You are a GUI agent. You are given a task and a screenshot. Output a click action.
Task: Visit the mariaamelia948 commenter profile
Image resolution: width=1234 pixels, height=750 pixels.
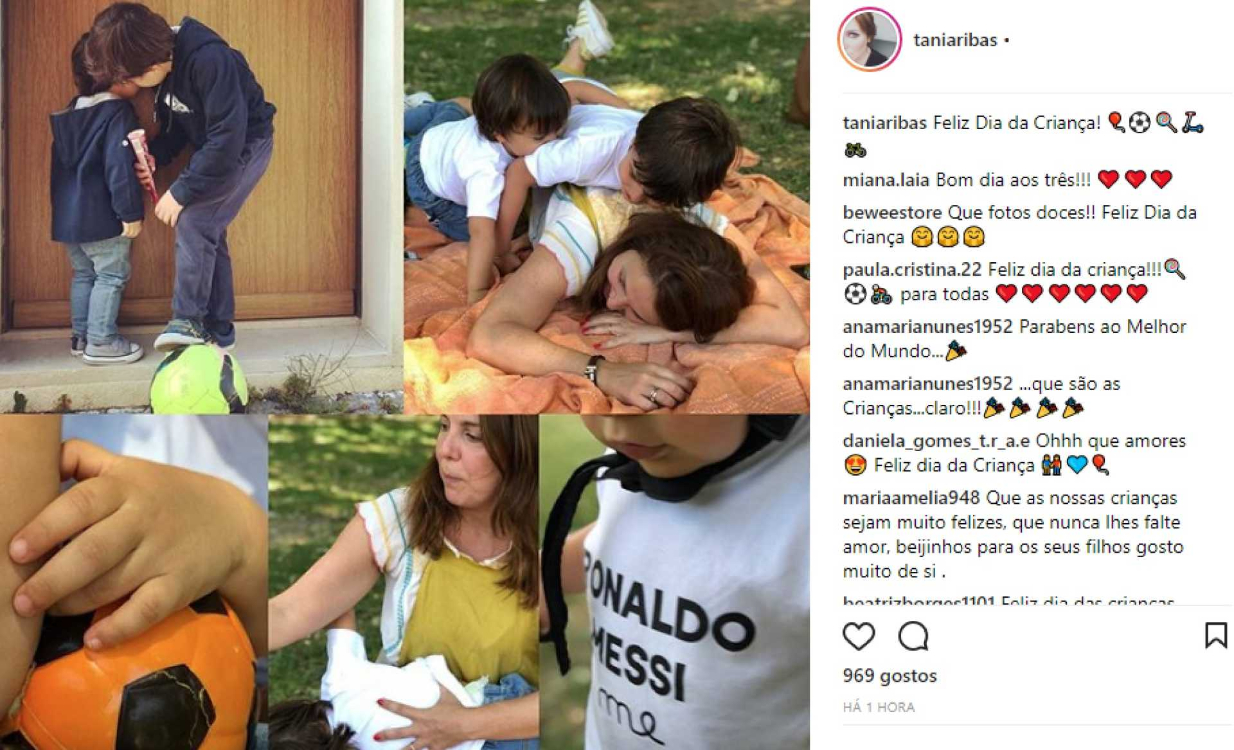coord(912,498)
